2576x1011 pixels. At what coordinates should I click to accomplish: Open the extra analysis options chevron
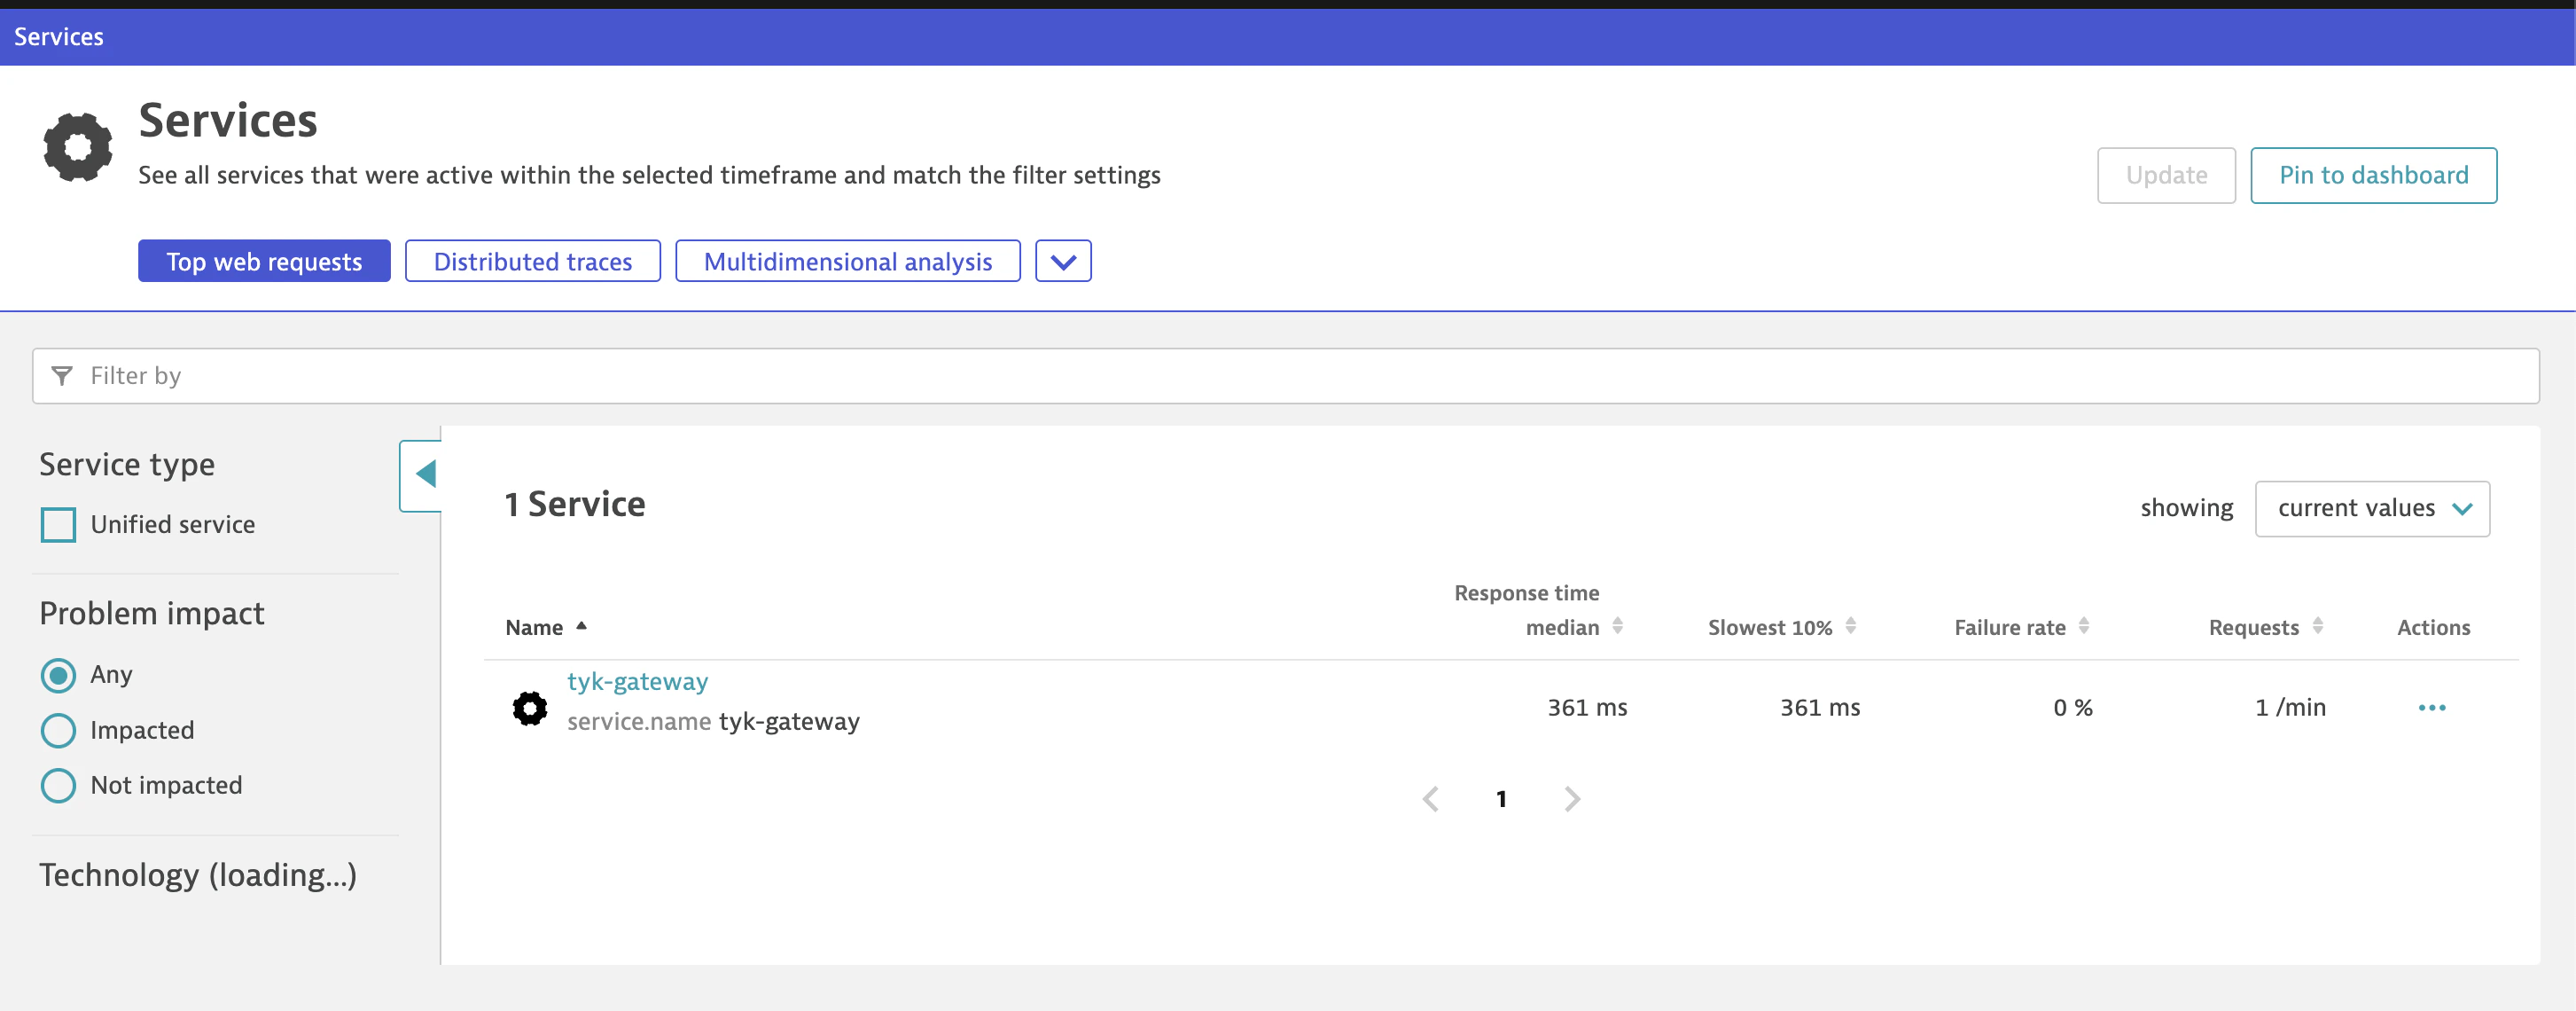coord(1063,261)
